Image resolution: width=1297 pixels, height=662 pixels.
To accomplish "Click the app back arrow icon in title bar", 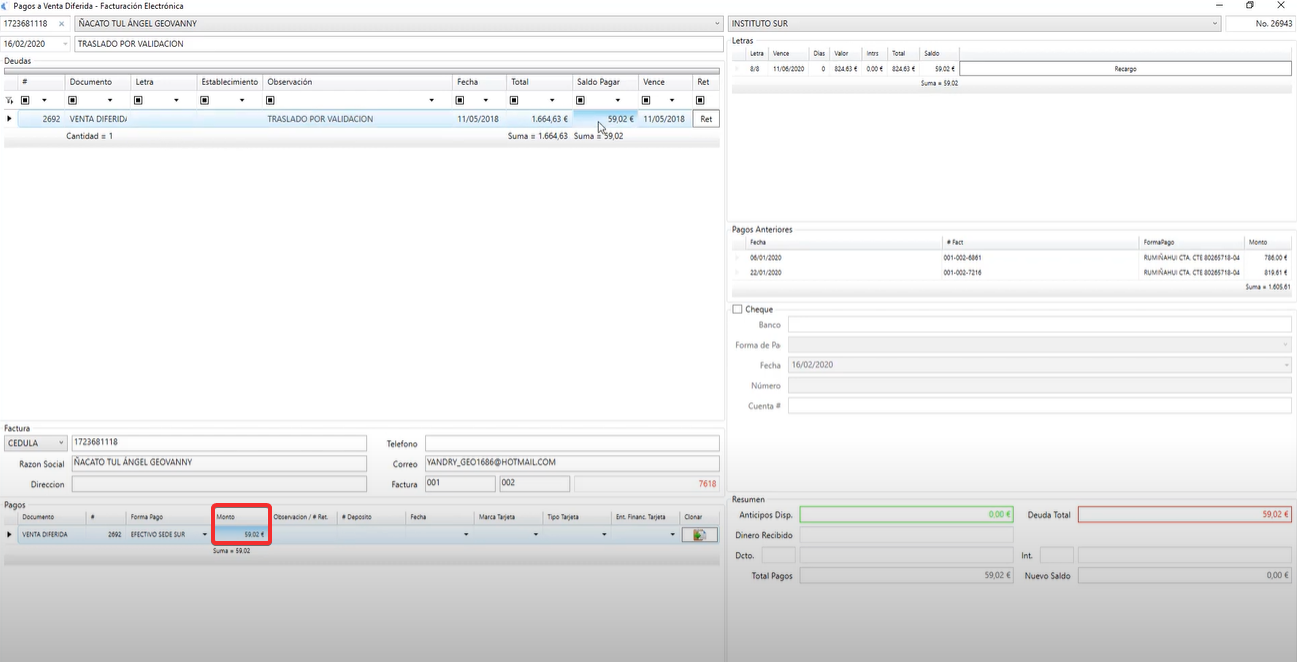I will click(5, 6).
